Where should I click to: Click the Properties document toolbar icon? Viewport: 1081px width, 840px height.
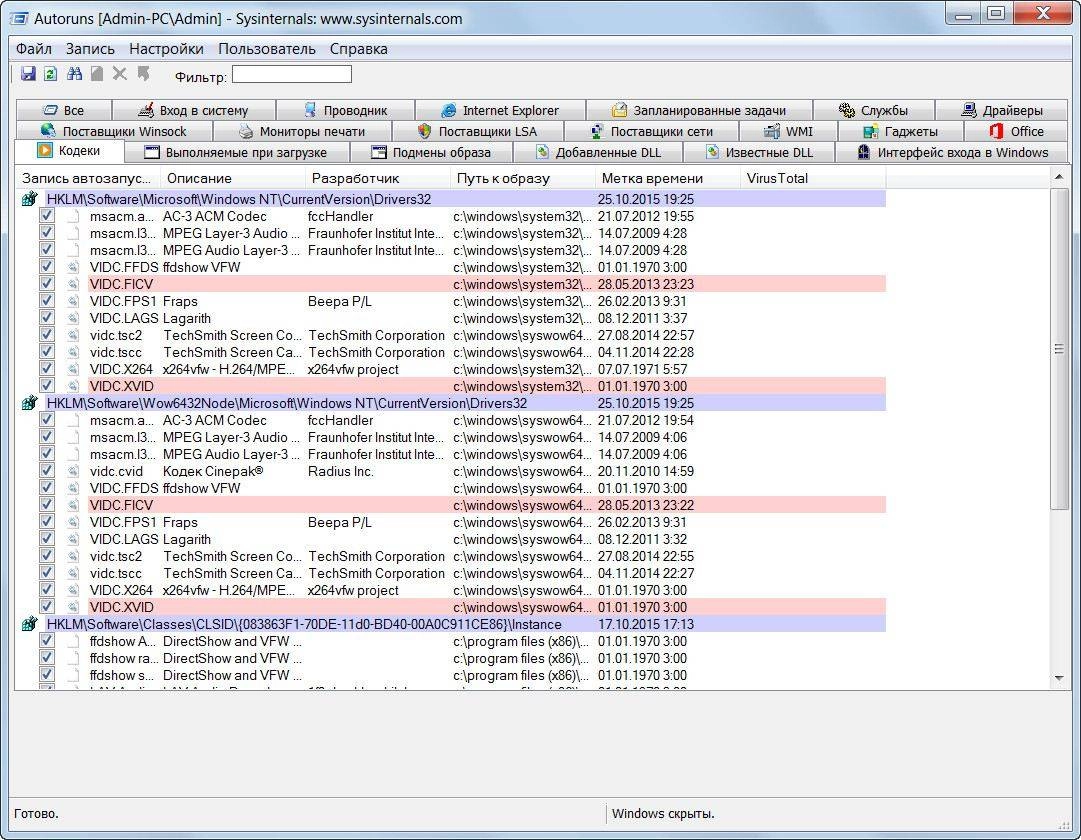coord(97,74)
